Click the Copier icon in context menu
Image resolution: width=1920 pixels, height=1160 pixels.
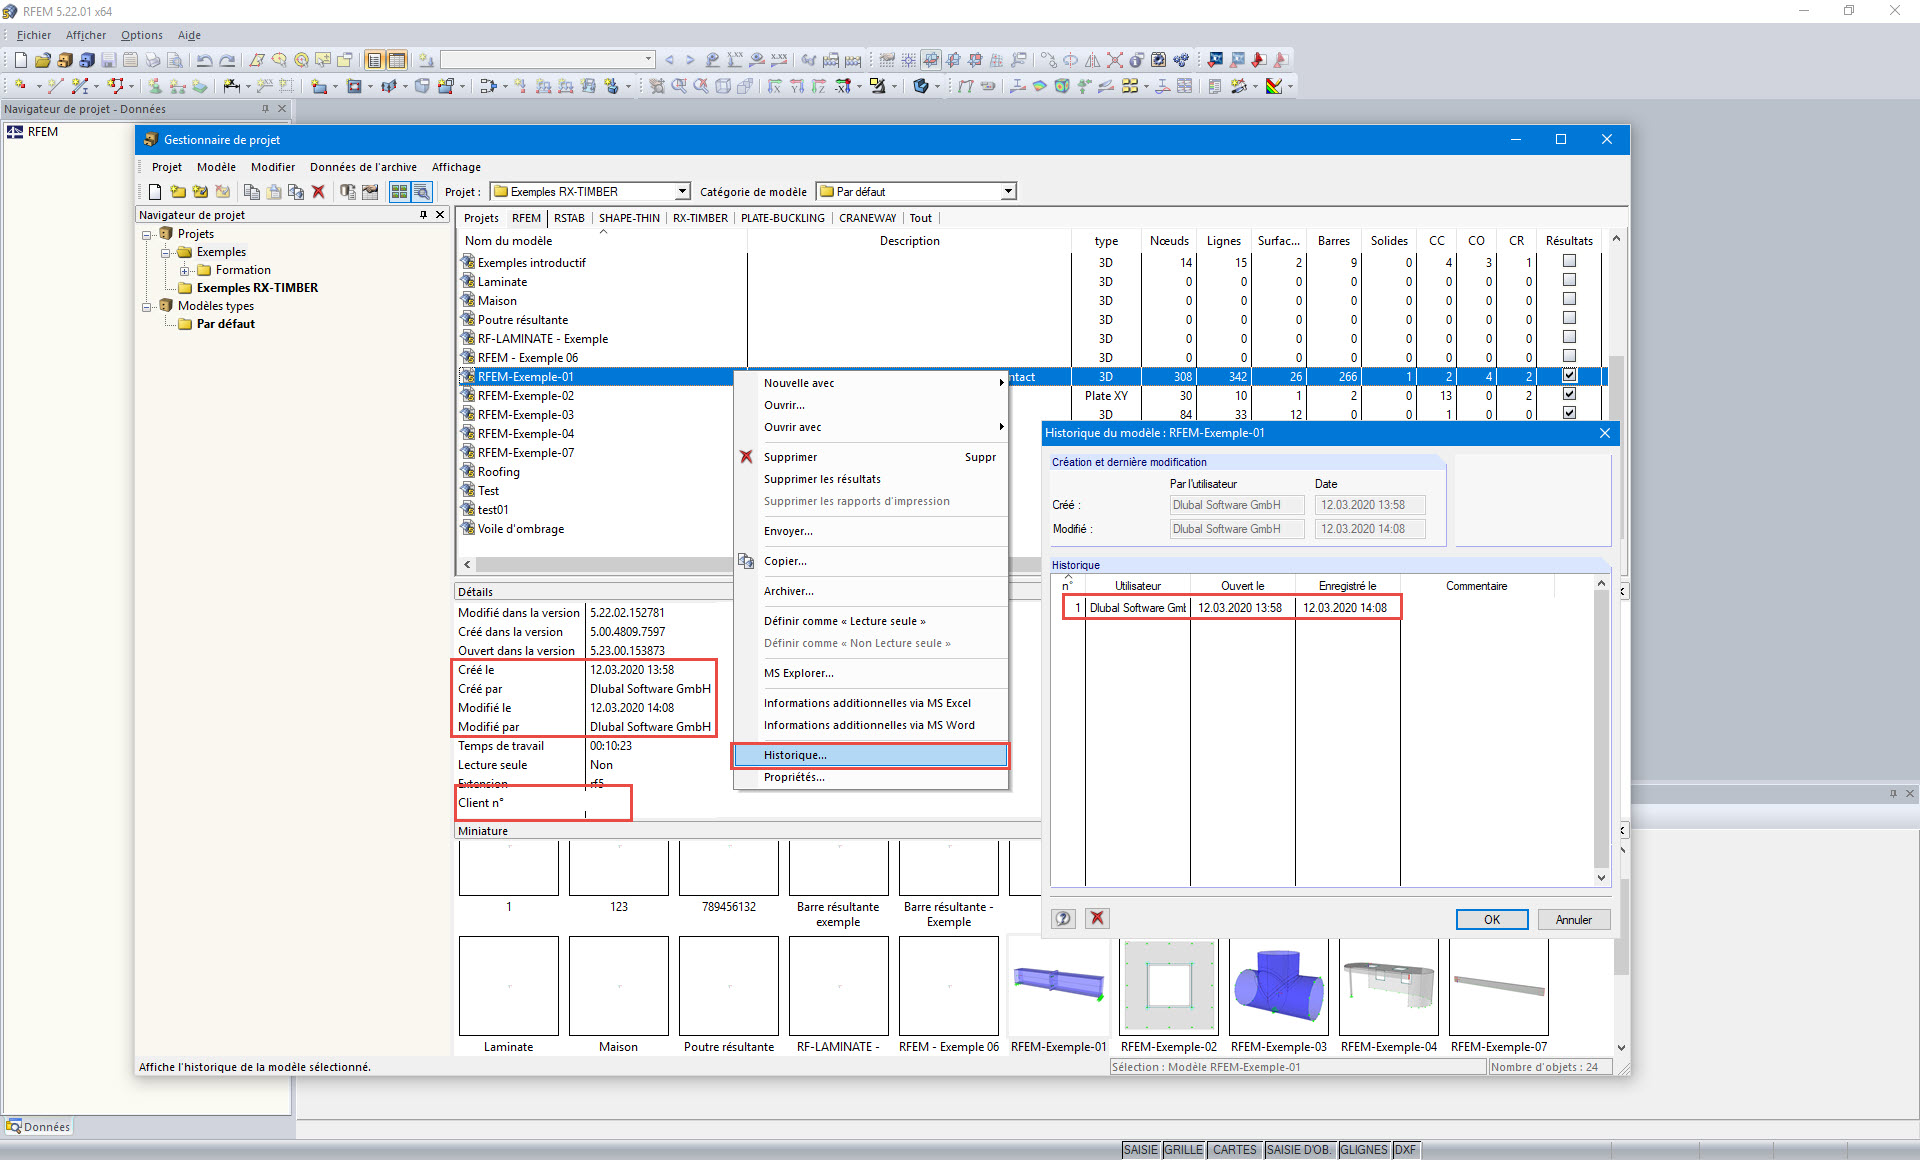click(x=746, y=561)
